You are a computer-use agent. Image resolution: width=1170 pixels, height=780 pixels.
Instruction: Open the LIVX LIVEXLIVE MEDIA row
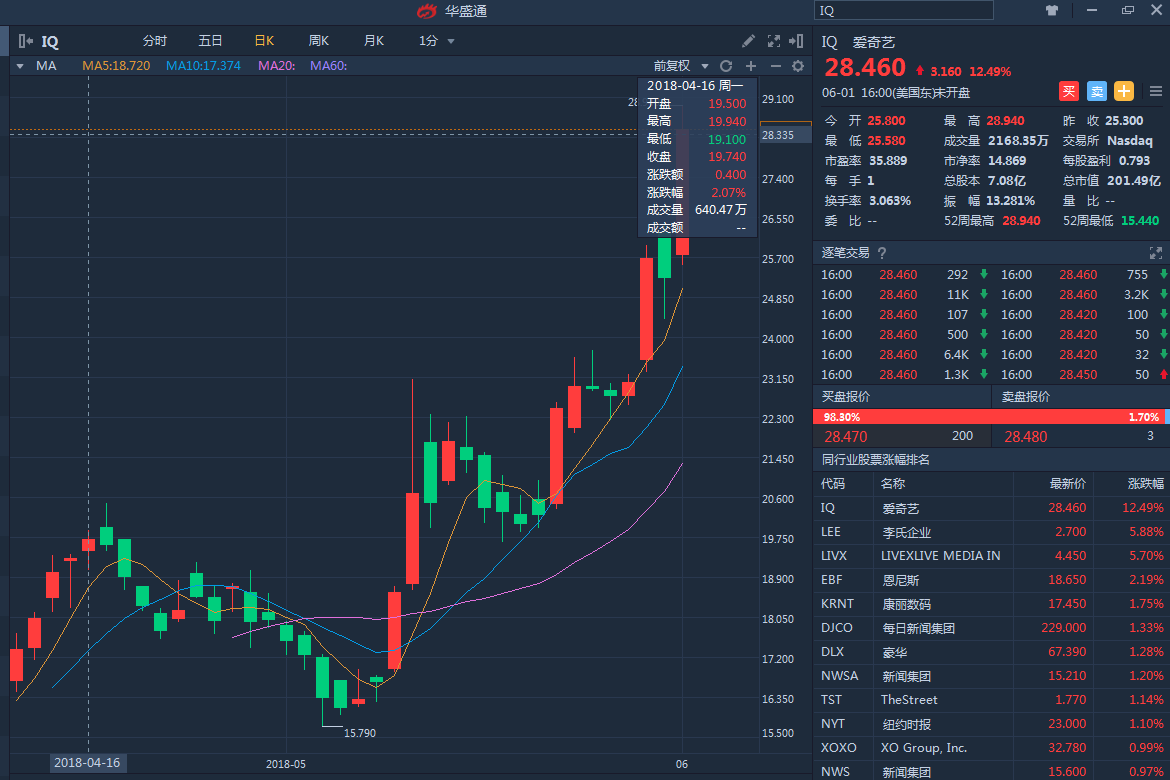(x=992, y=556)
